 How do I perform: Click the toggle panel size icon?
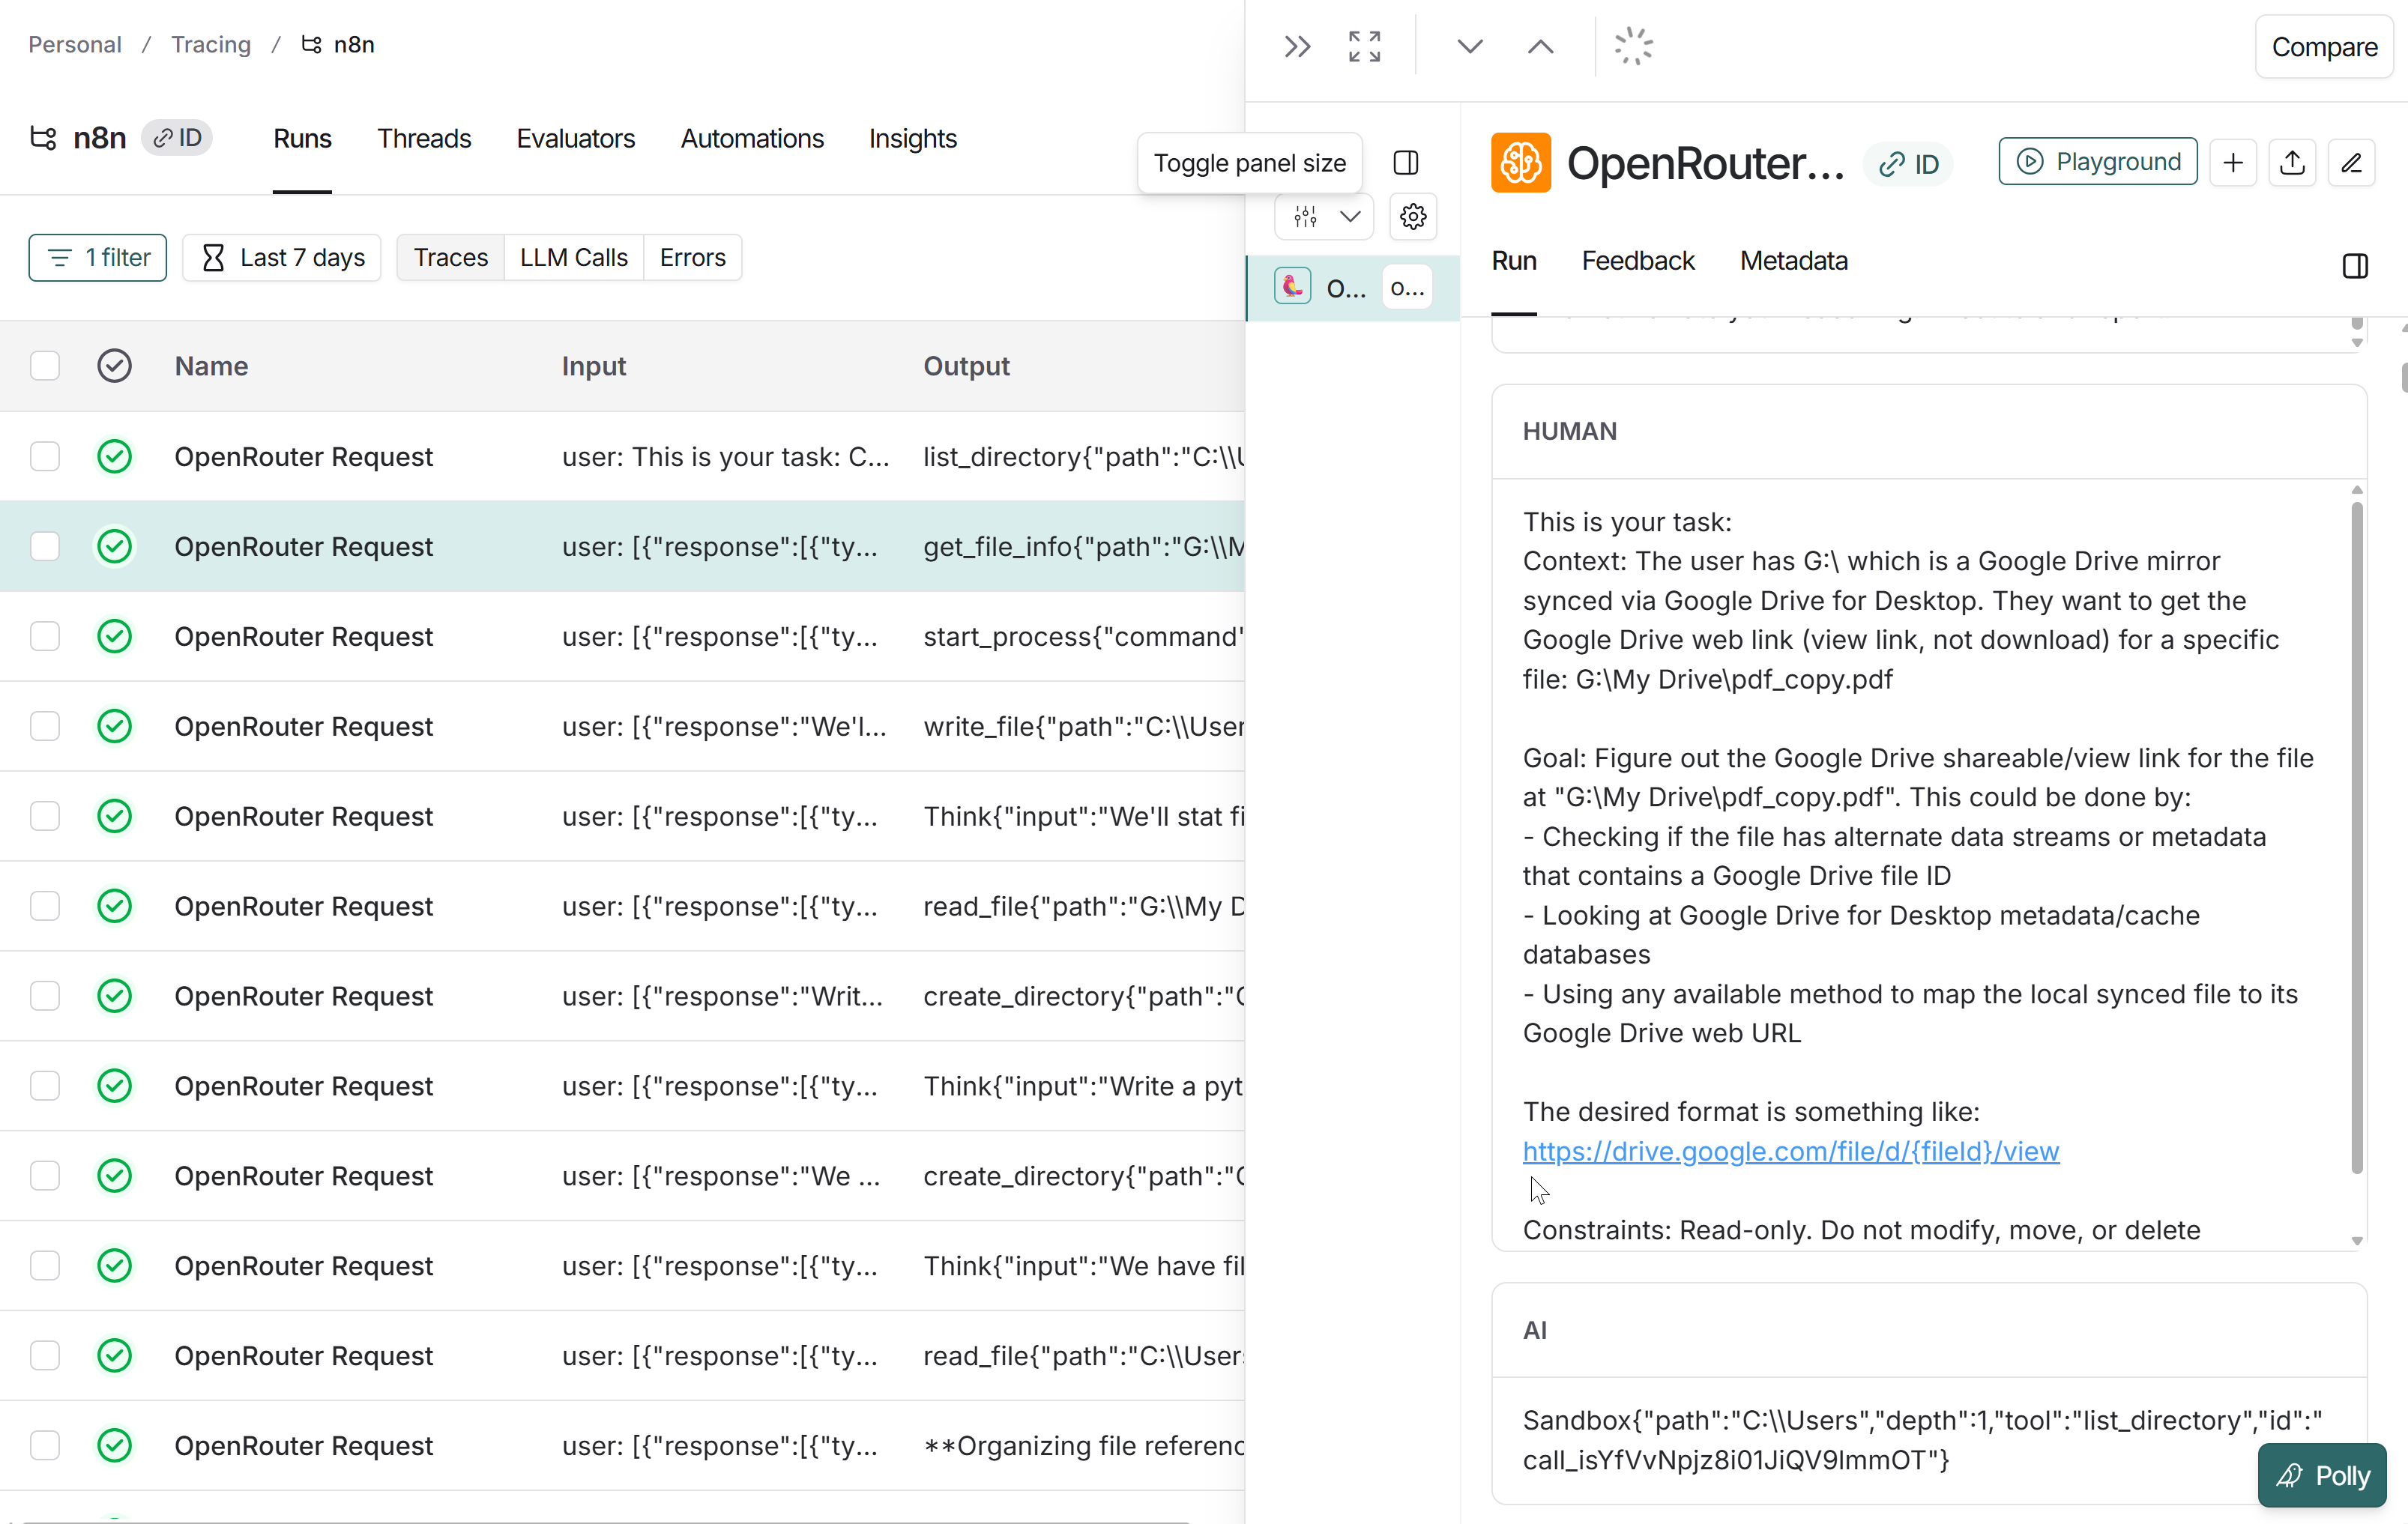pyautogui.click(x=1406, y=162)
